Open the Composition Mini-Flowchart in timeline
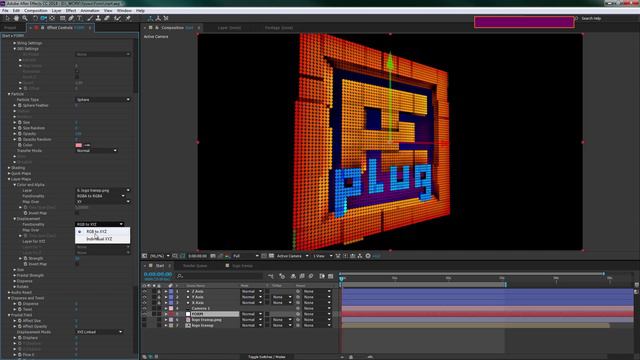This screenshot has width=640, height=360. pos(270,276)
